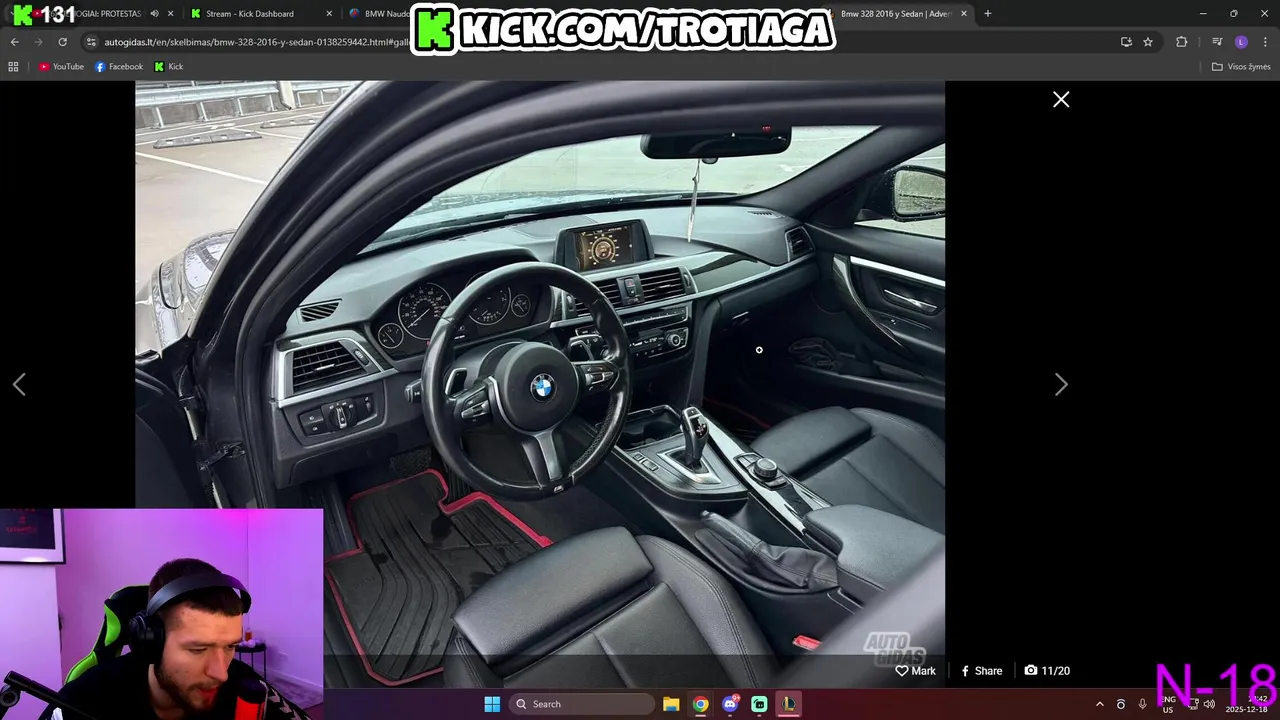This screenshot has height=720, width=1280.
Task: View site information icon in address bar
Action: (91, 42)
